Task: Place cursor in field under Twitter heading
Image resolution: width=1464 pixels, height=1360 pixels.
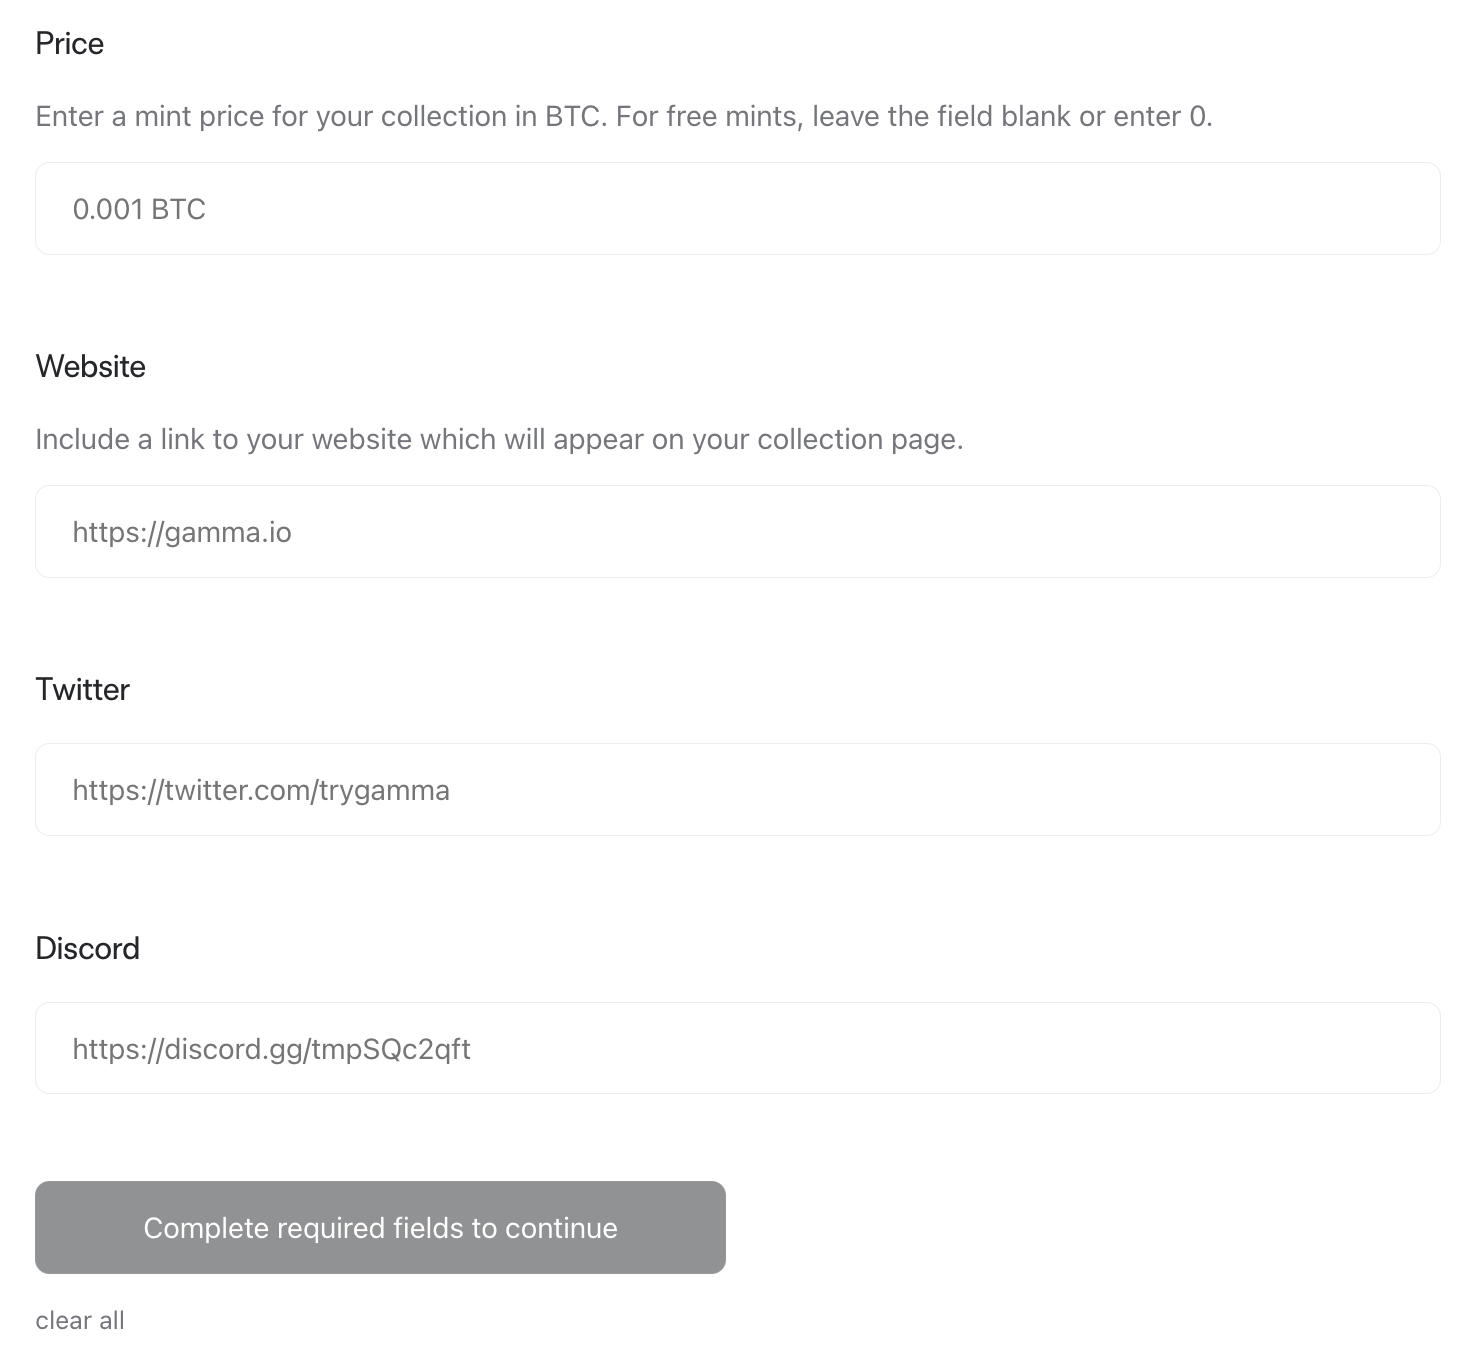Action: [737, 789]
